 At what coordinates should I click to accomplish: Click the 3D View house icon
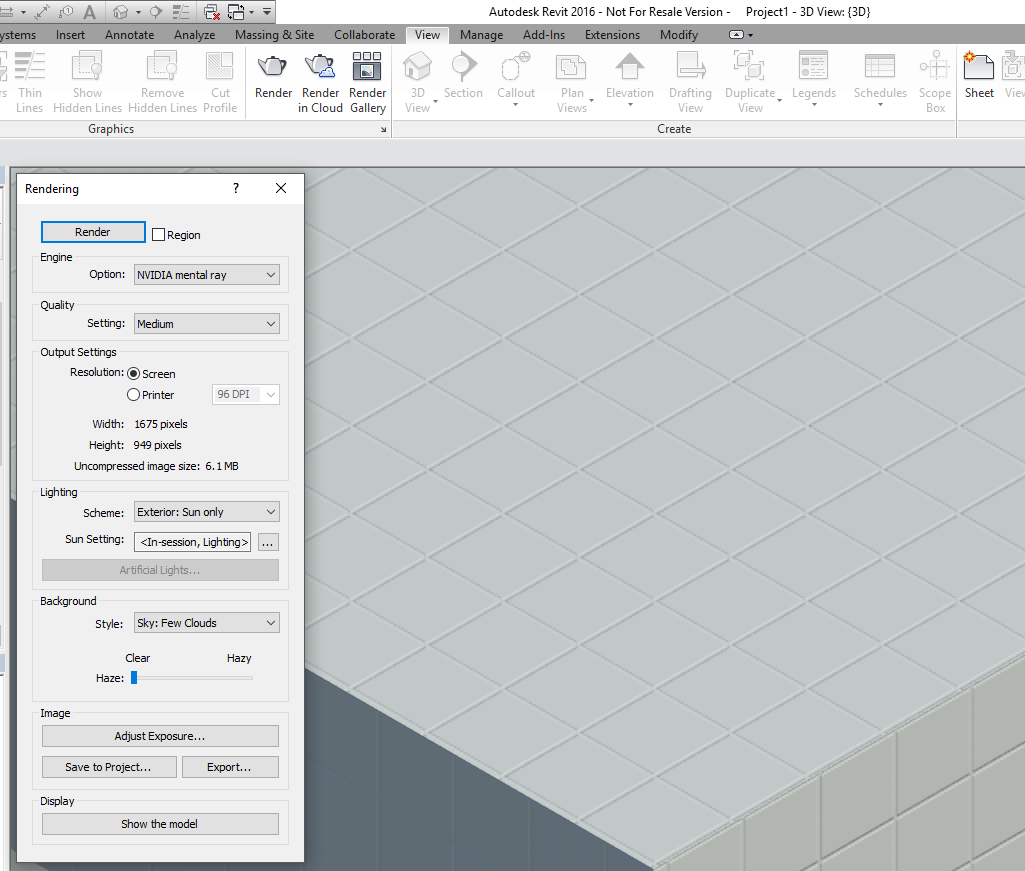coord(417,67)
